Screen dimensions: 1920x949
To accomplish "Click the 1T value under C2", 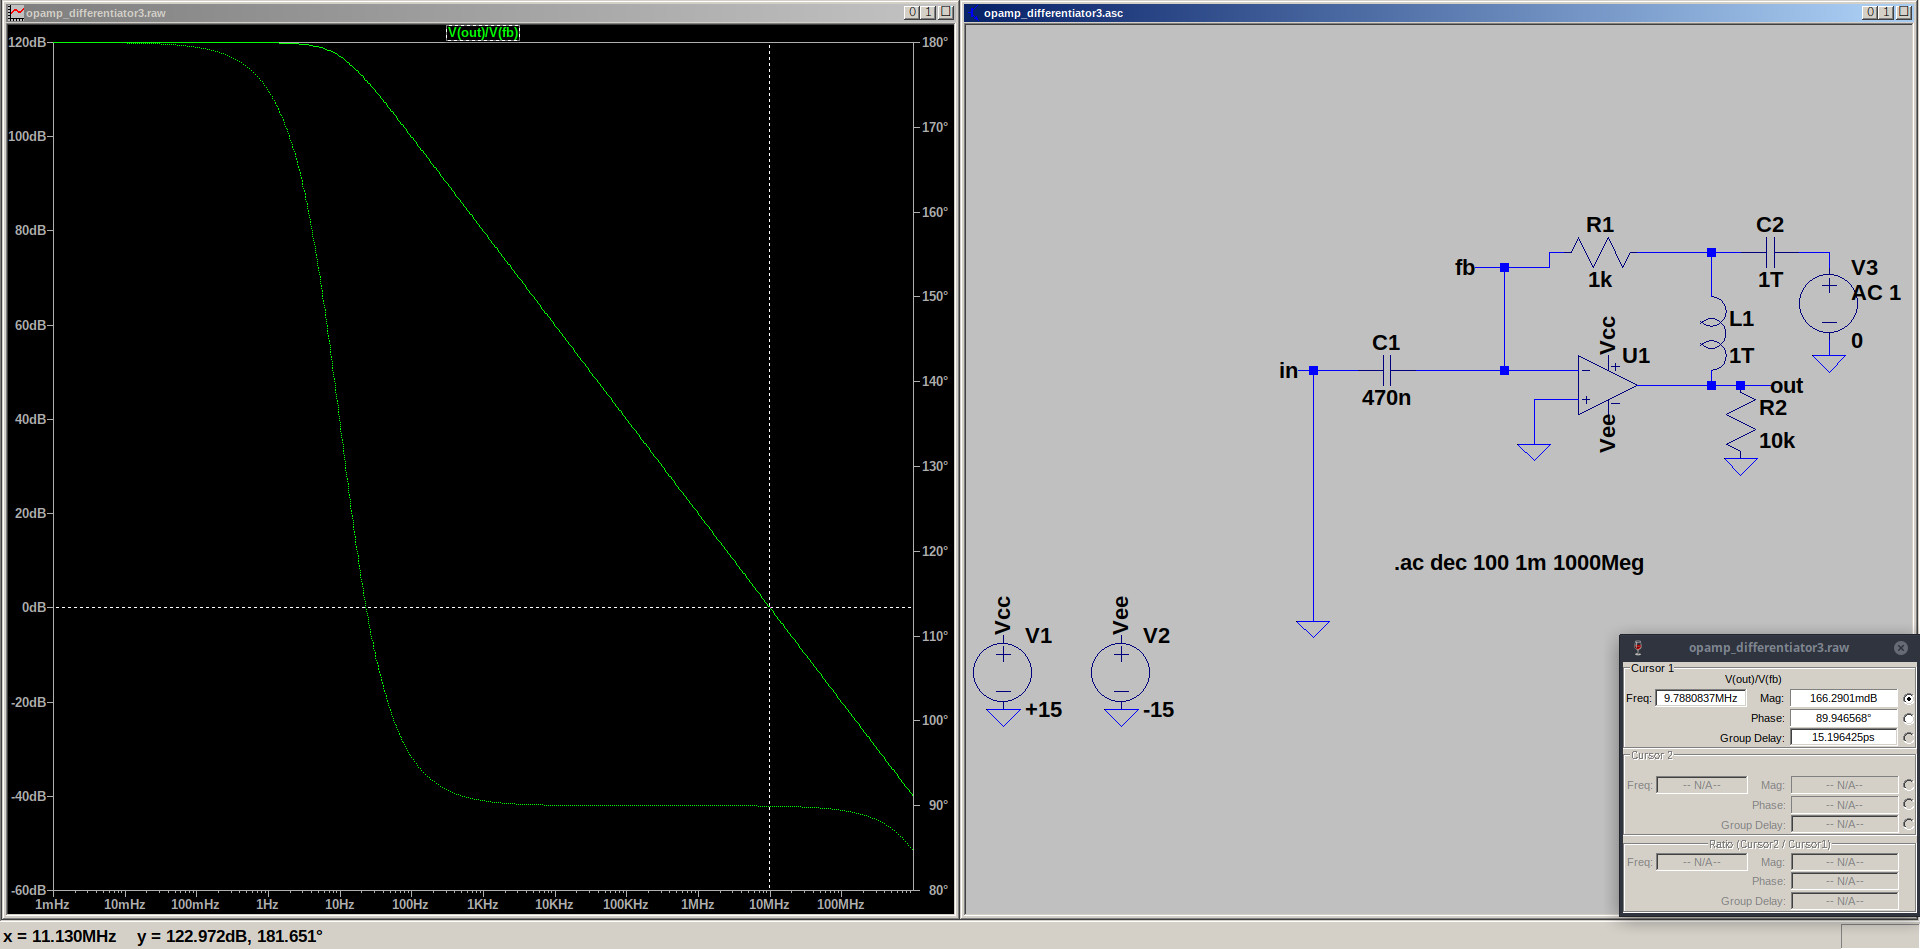I will [1770, 280].
